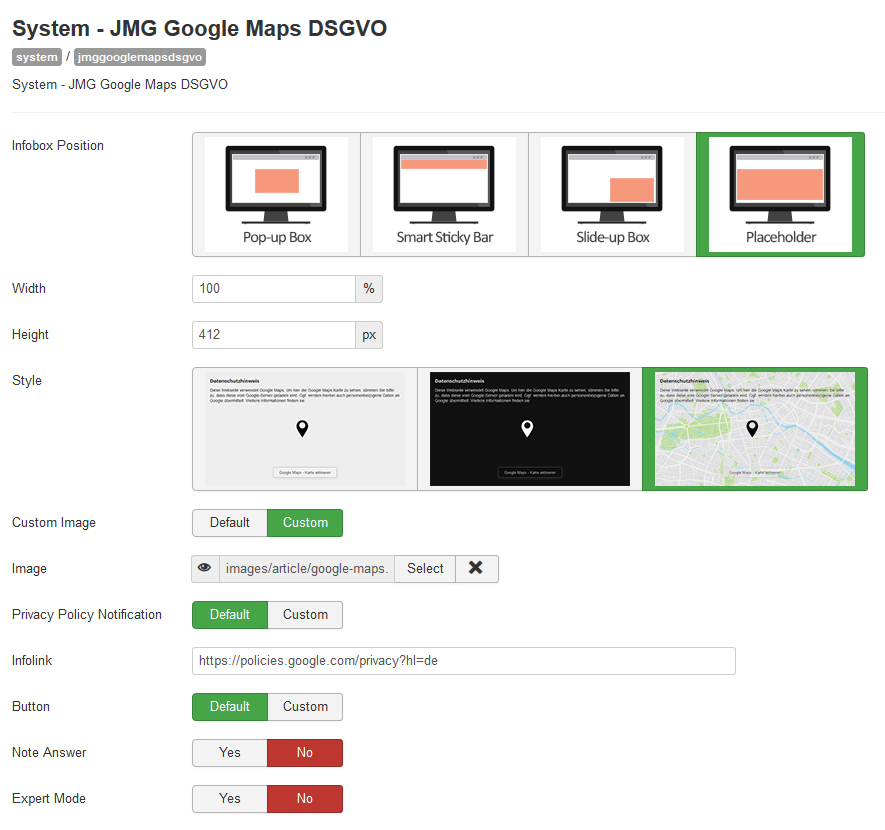
Task: Select the map background style thumbnail
Action: coord(755,429)
